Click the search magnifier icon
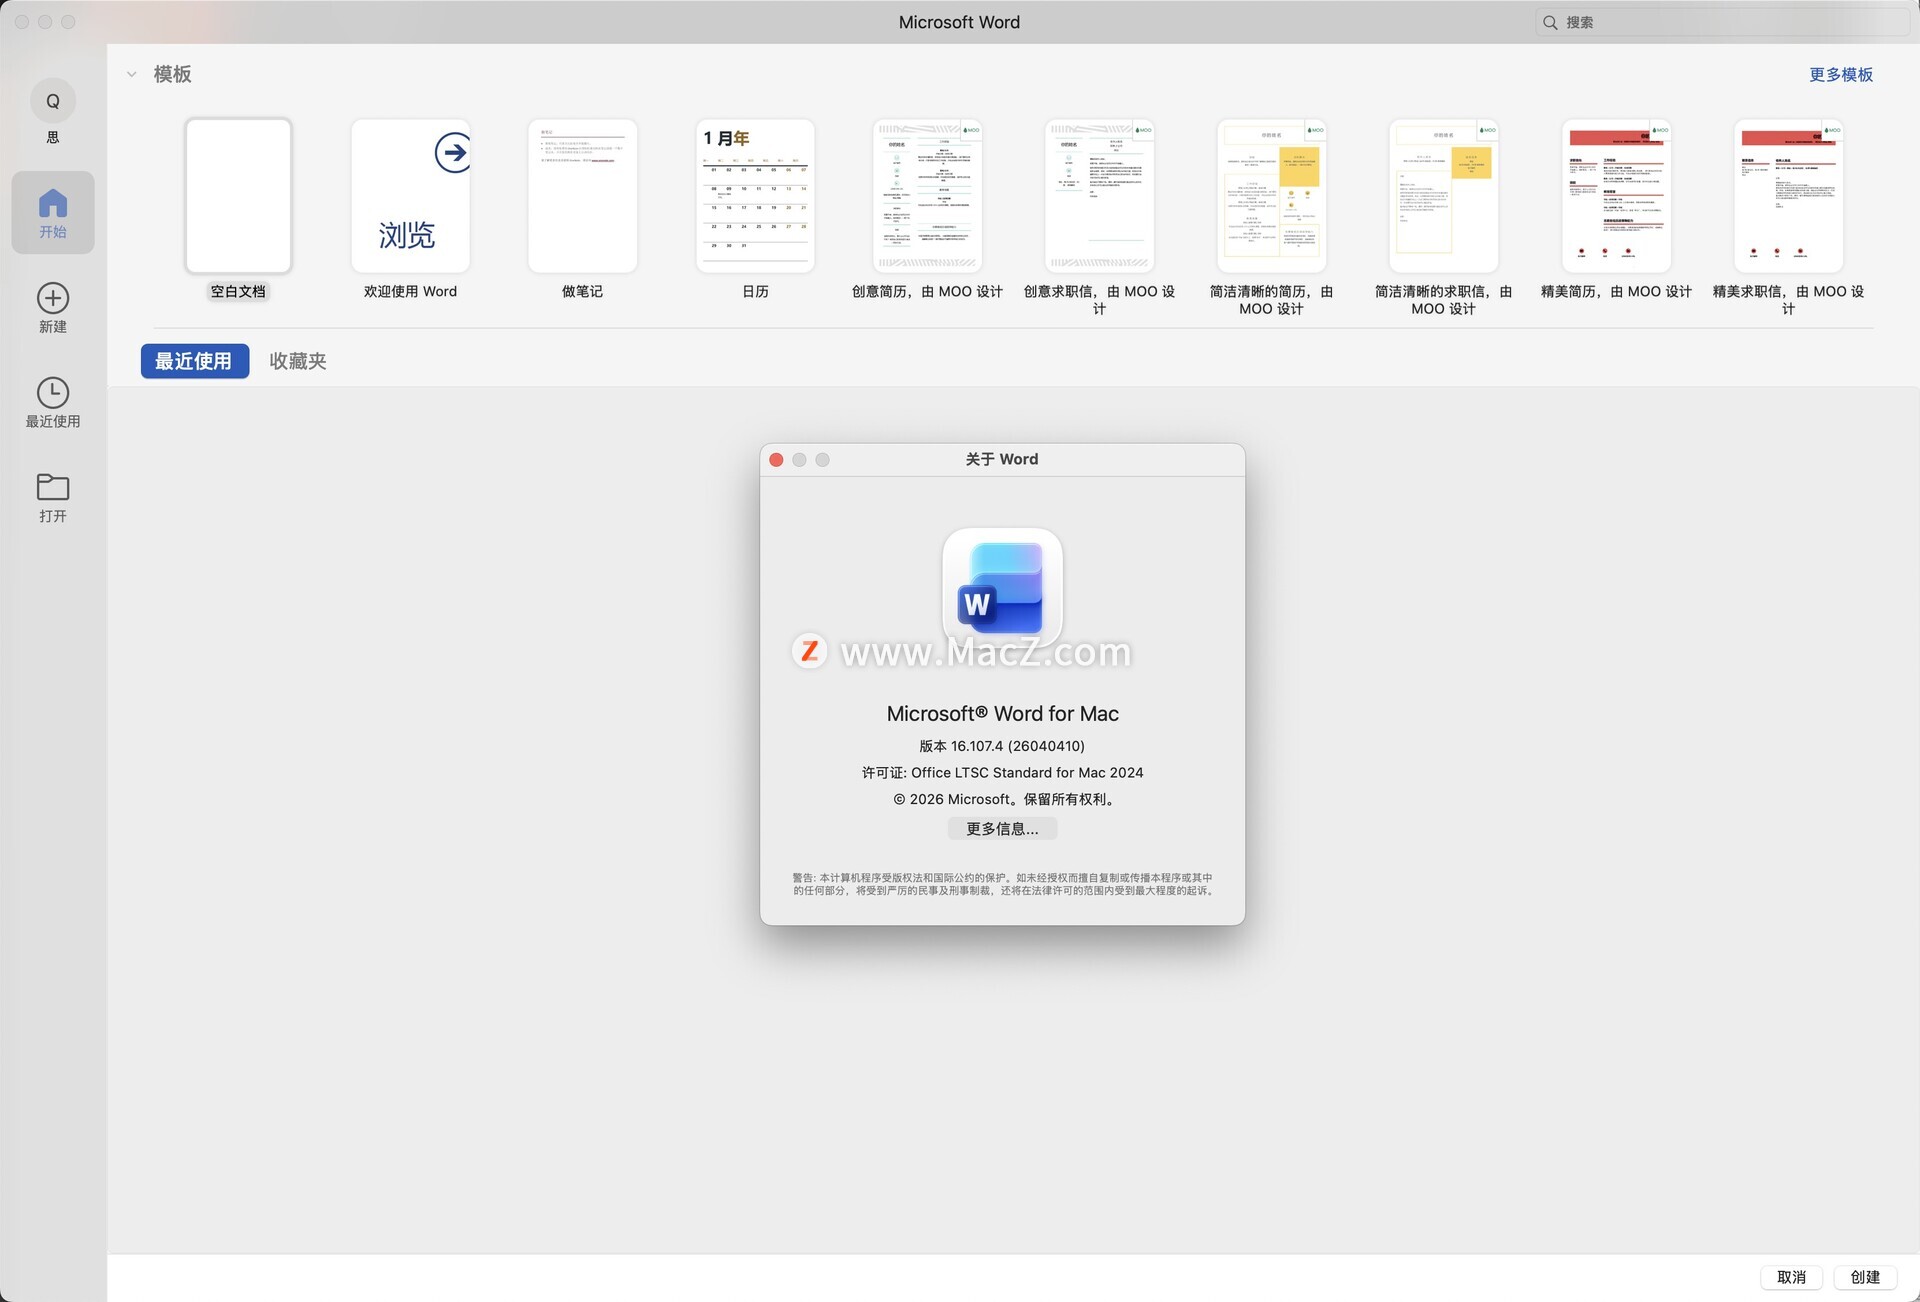The image size is (1920, 1302). tap(1550, 22)
